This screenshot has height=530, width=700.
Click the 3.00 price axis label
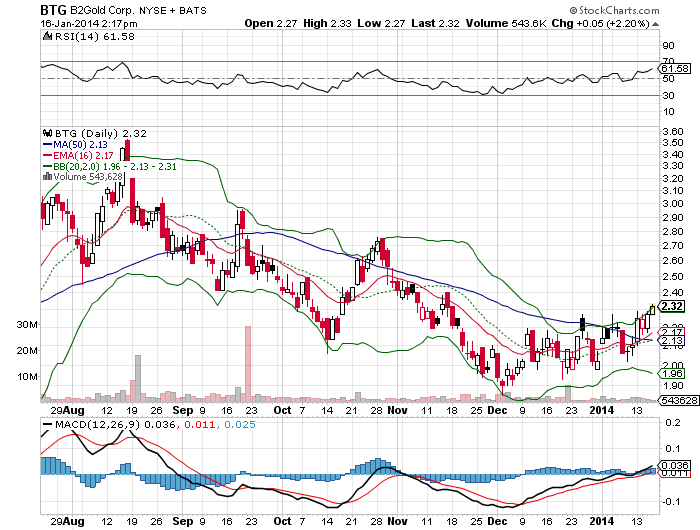pos(673,204)
